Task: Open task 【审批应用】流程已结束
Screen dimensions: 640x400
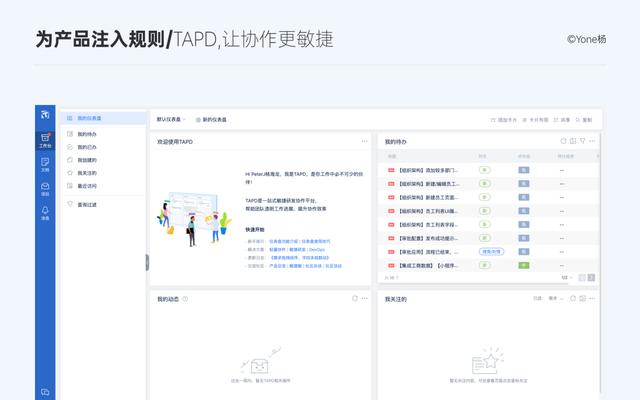Action: tap(428, 252)
